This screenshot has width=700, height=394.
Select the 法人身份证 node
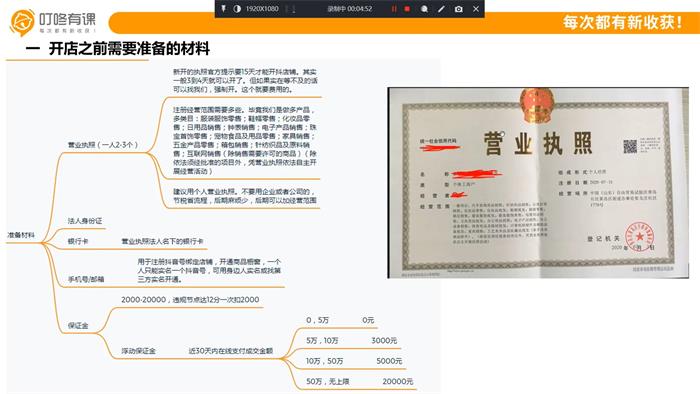85,221
